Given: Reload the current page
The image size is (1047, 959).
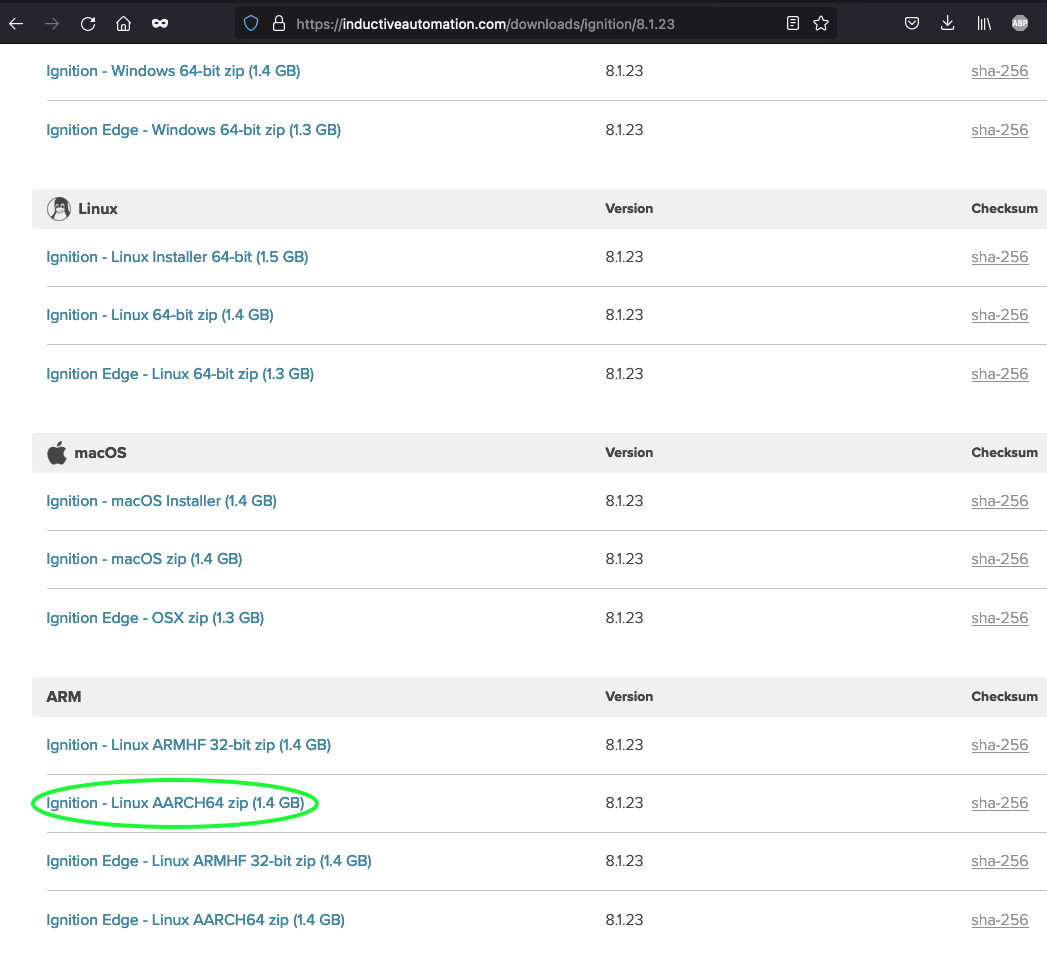Looking at the screenshot, I should [x=87, y=24].
